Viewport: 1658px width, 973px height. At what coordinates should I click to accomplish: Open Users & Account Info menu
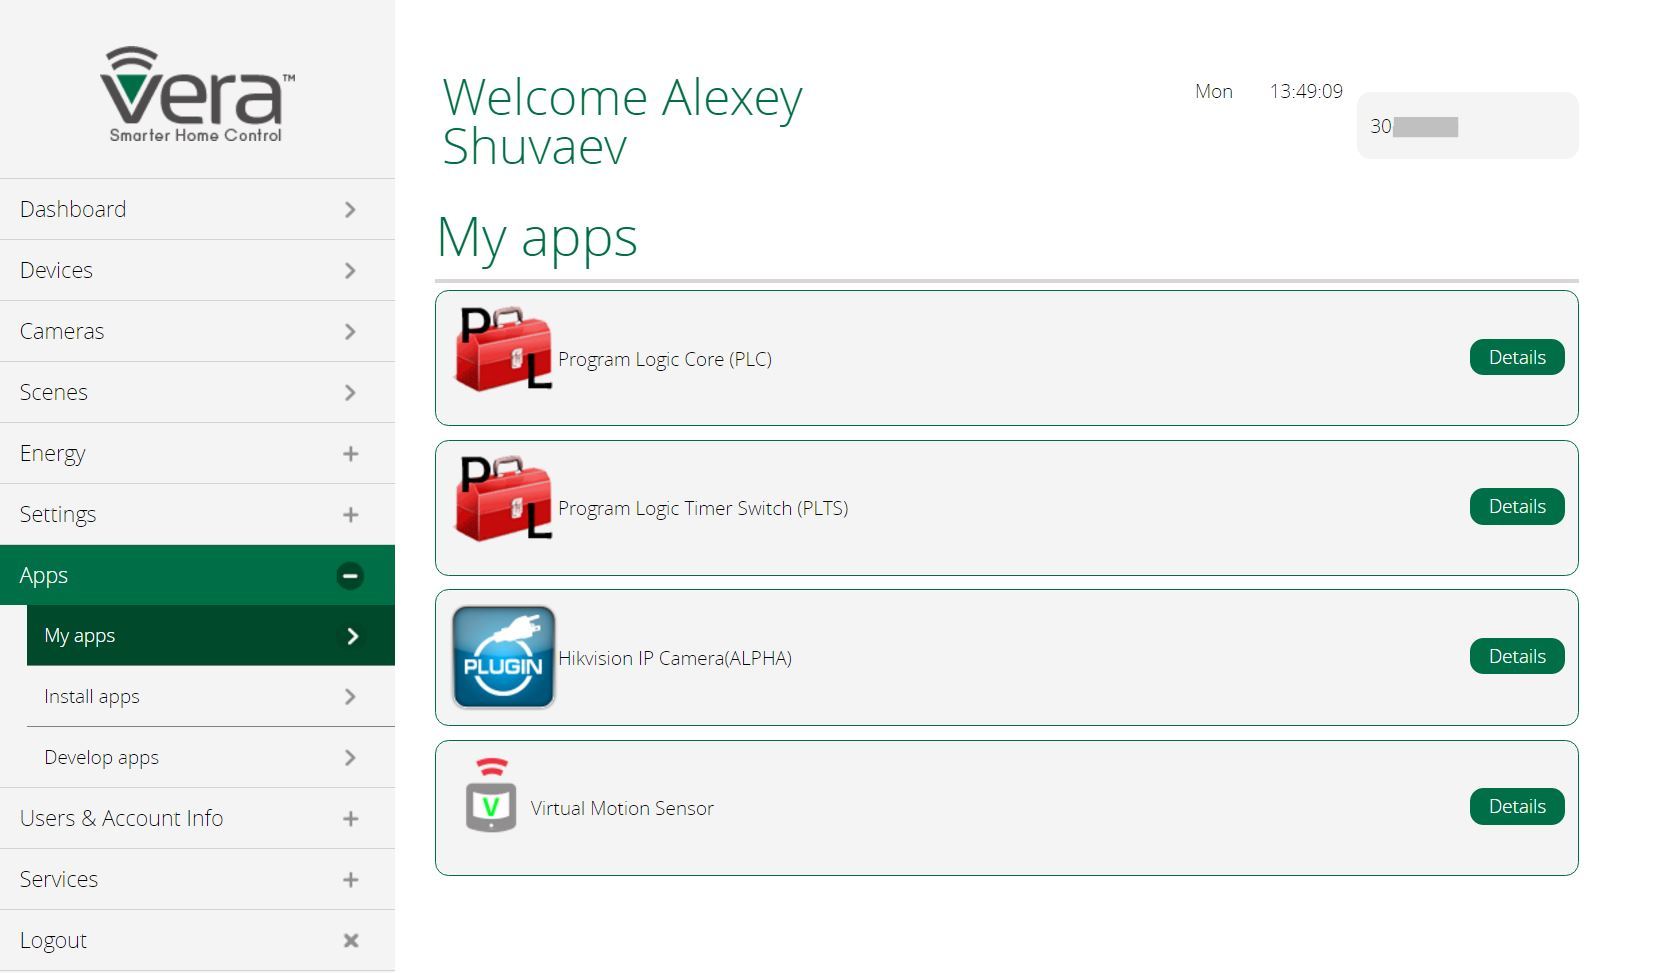point(197,818)
